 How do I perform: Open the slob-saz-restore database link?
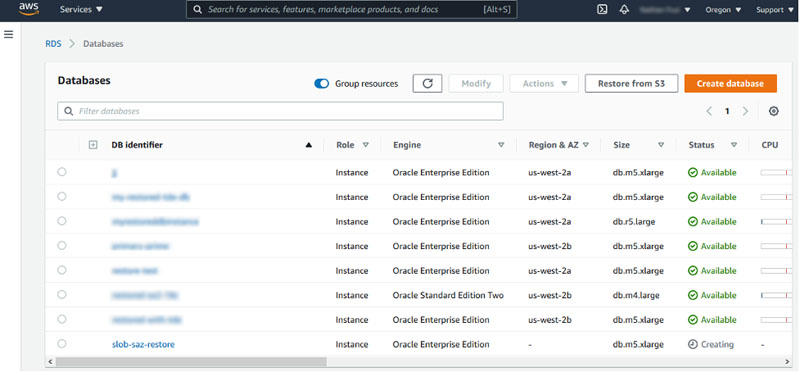[143, 344]
